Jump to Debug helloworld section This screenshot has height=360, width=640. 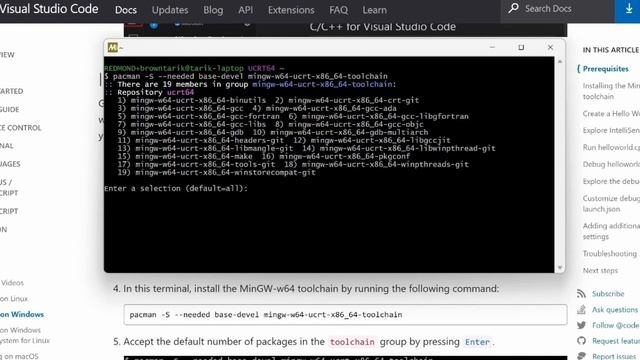611,164
